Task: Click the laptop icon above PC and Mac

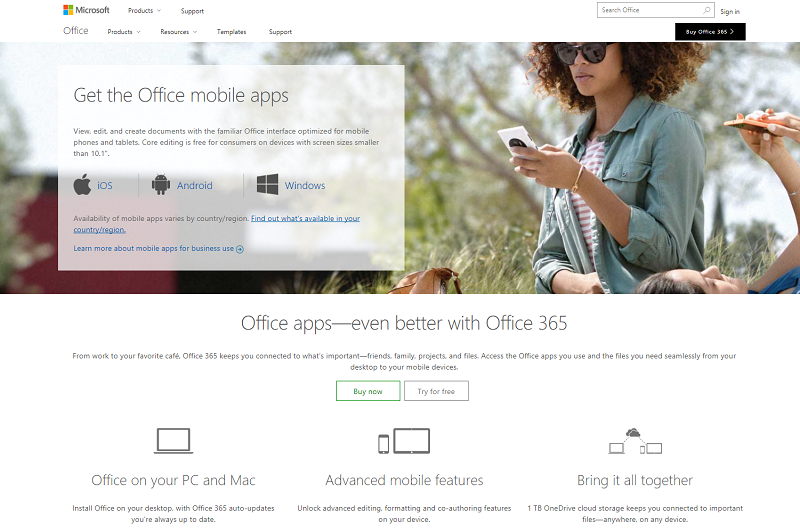Action: point(173,441)
